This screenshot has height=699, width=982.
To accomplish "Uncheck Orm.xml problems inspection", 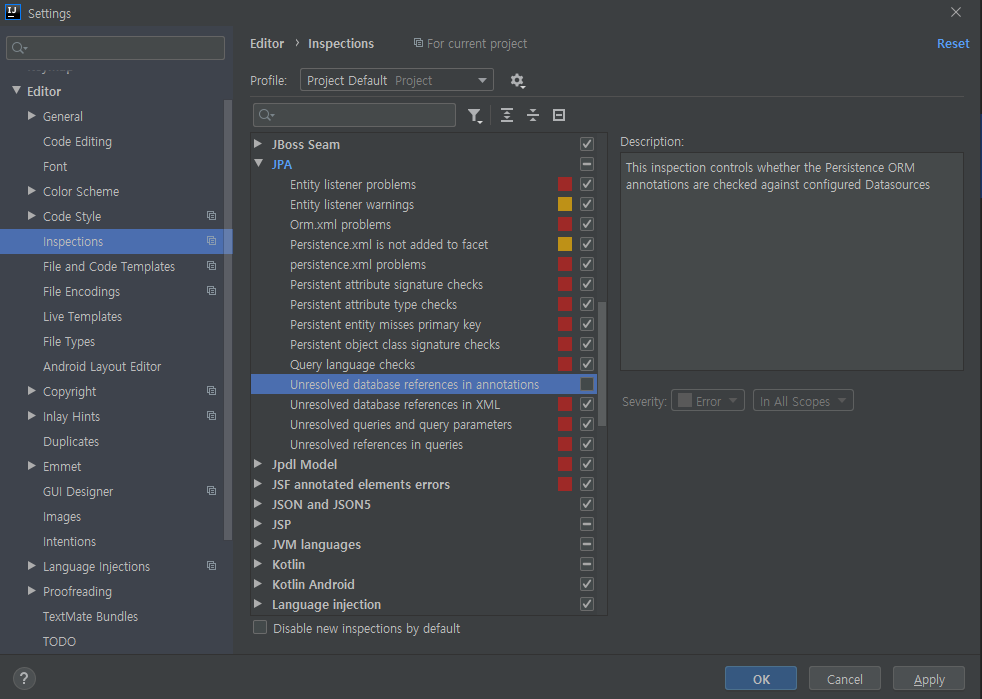I will point(587,224).
